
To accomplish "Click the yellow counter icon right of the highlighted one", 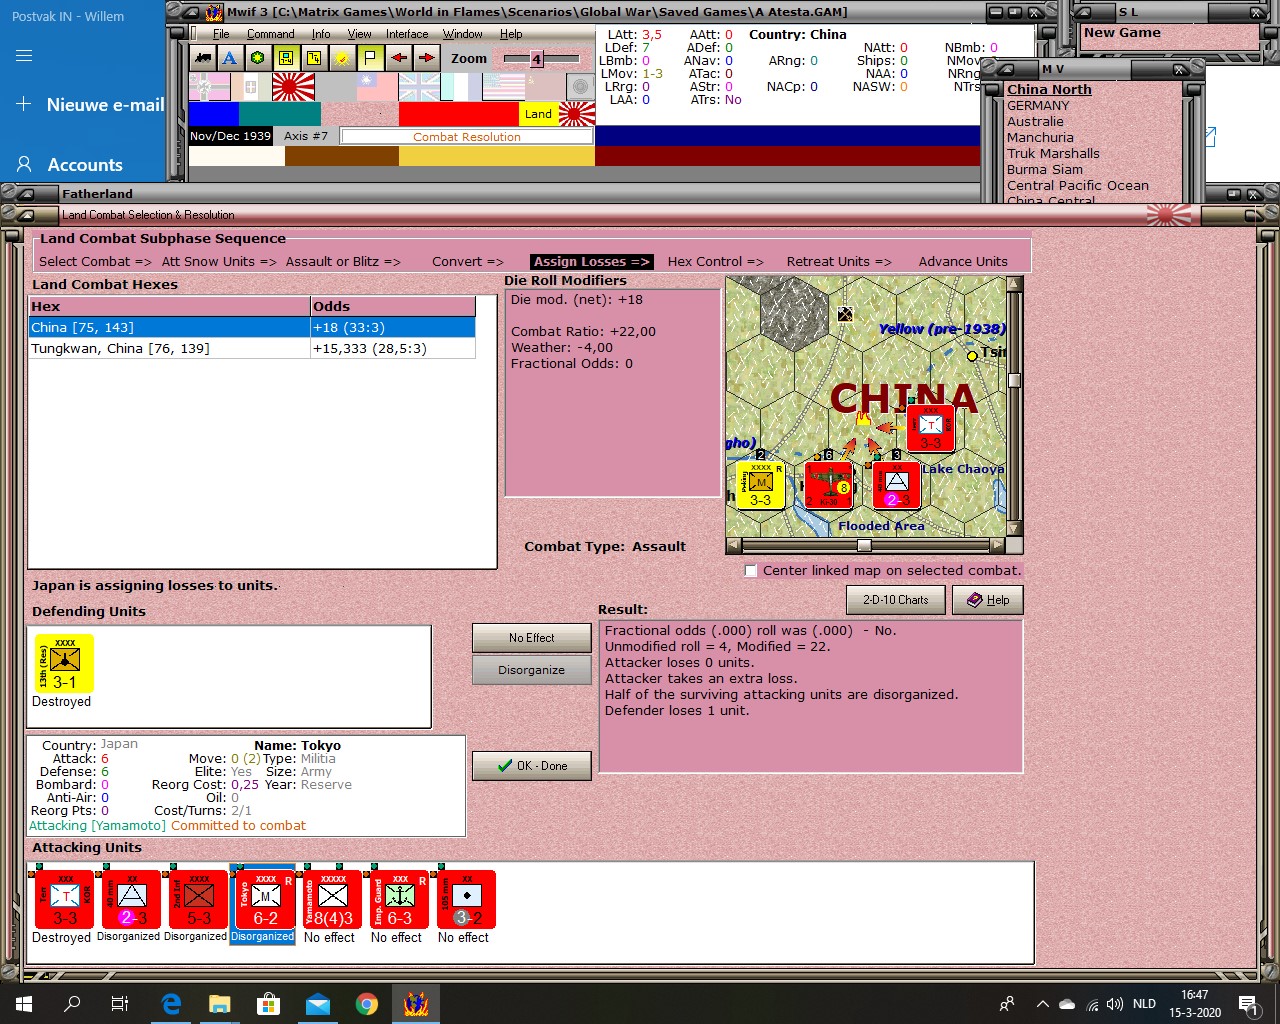I will 314,58.
